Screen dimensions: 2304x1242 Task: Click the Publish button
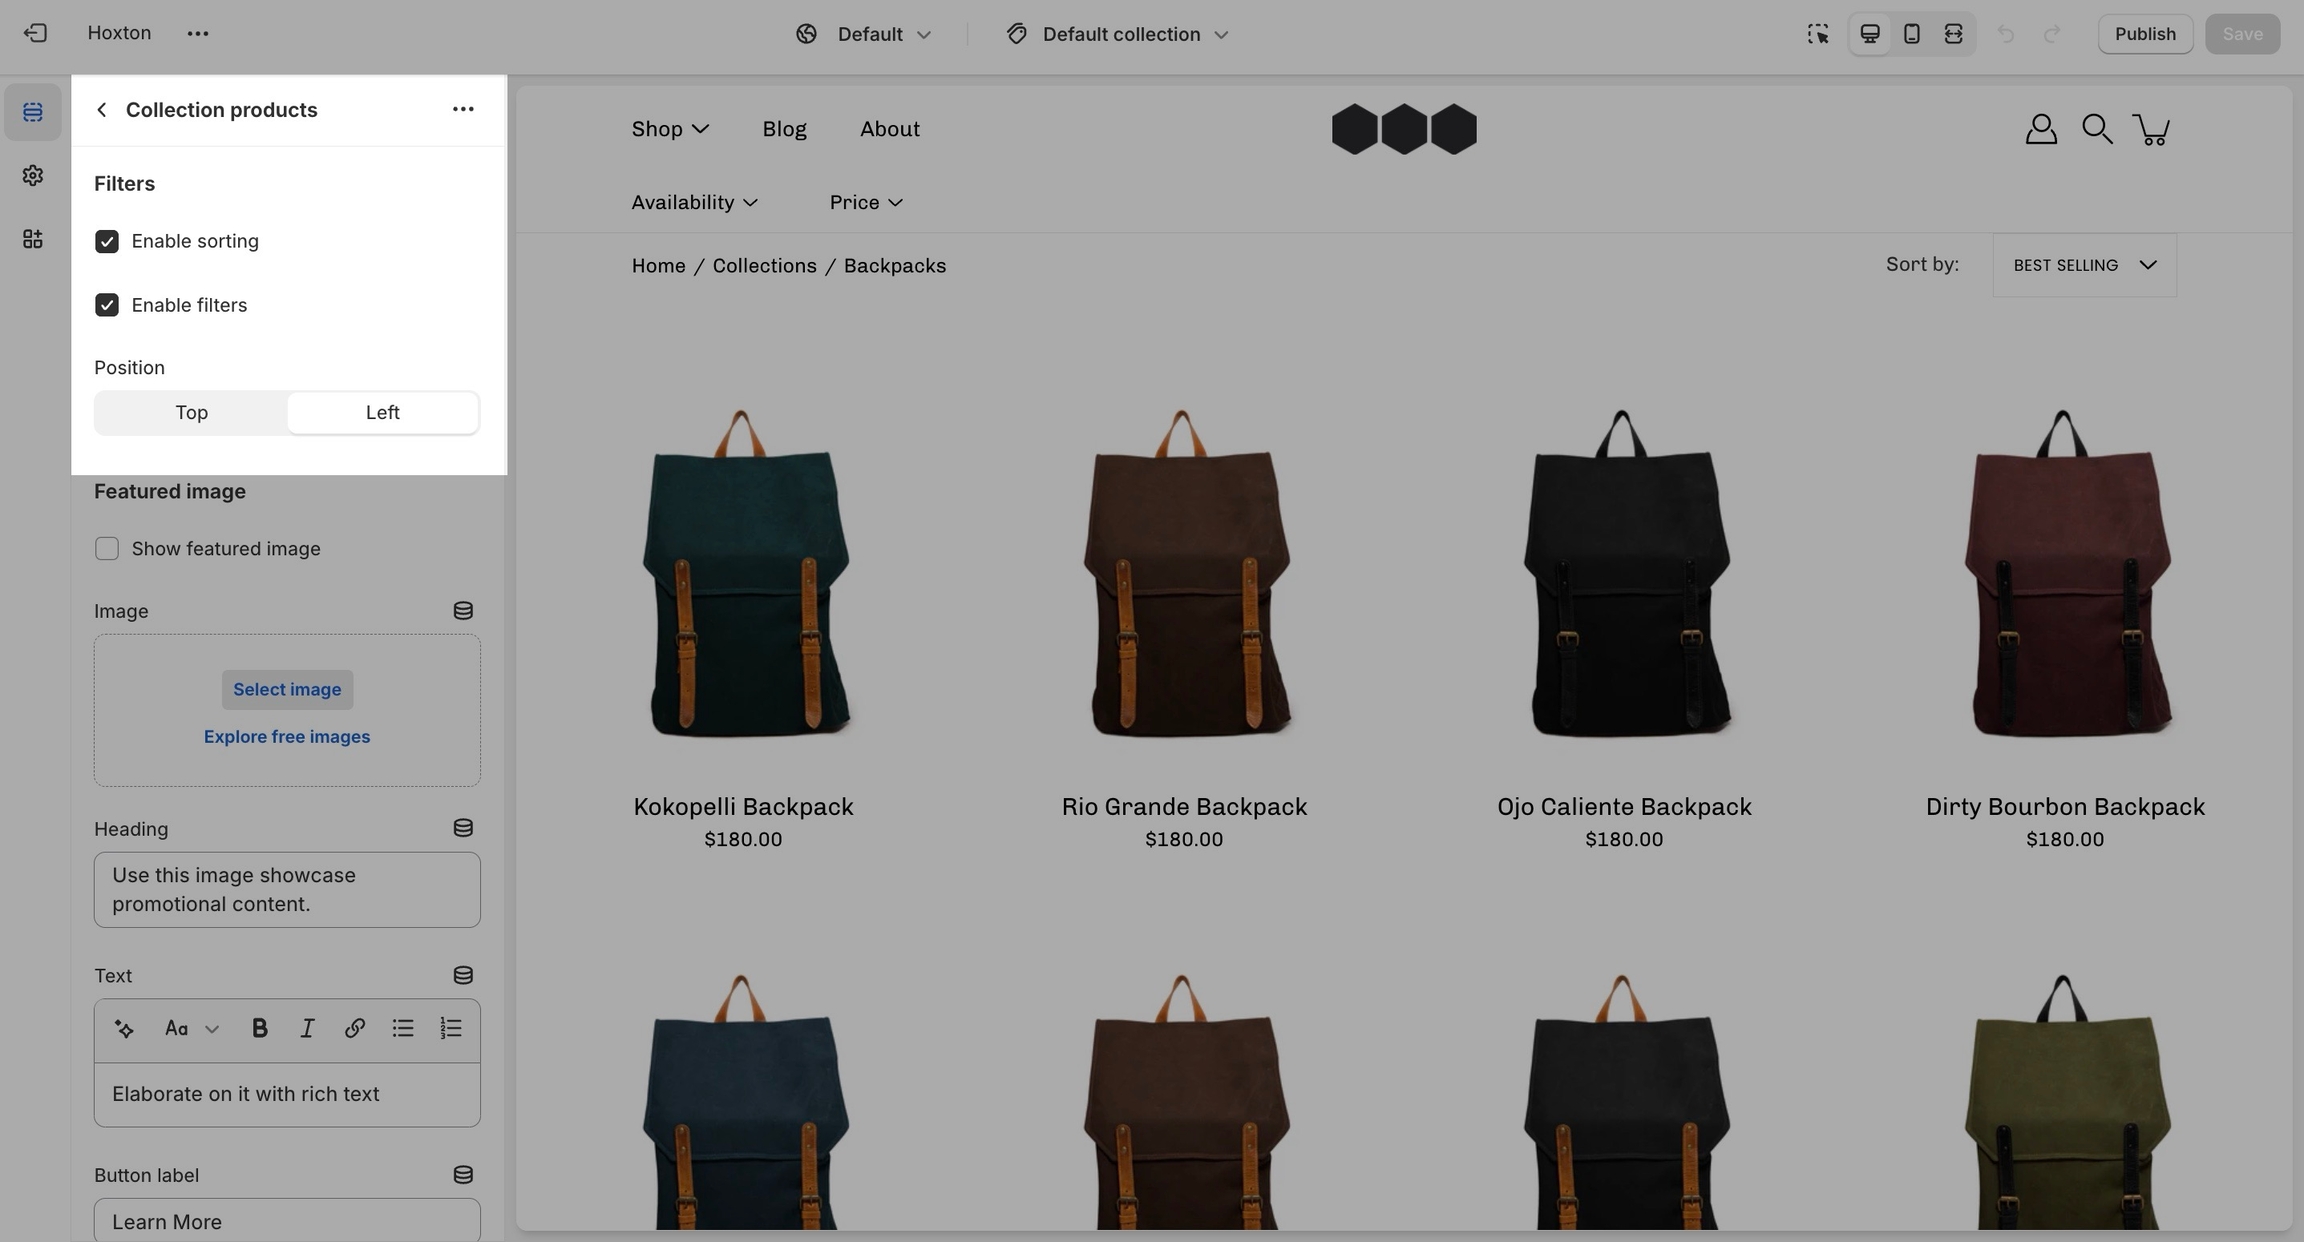coord(2145,34)
